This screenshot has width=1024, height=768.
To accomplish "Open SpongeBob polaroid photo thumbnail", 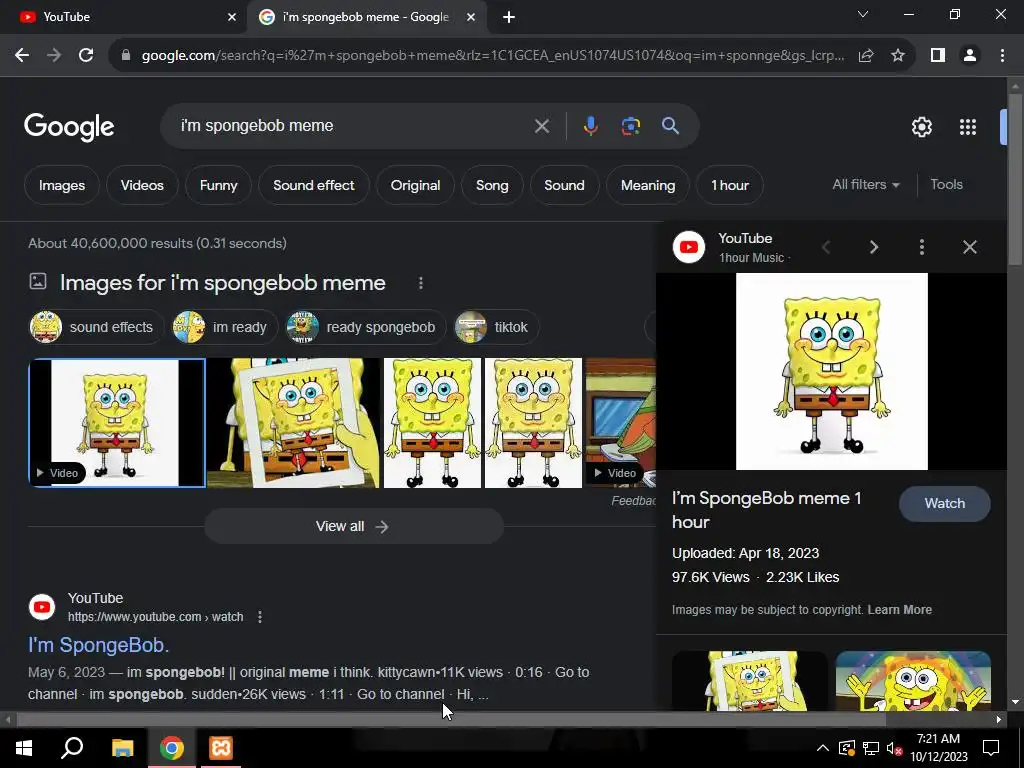I will click(293, 423).
